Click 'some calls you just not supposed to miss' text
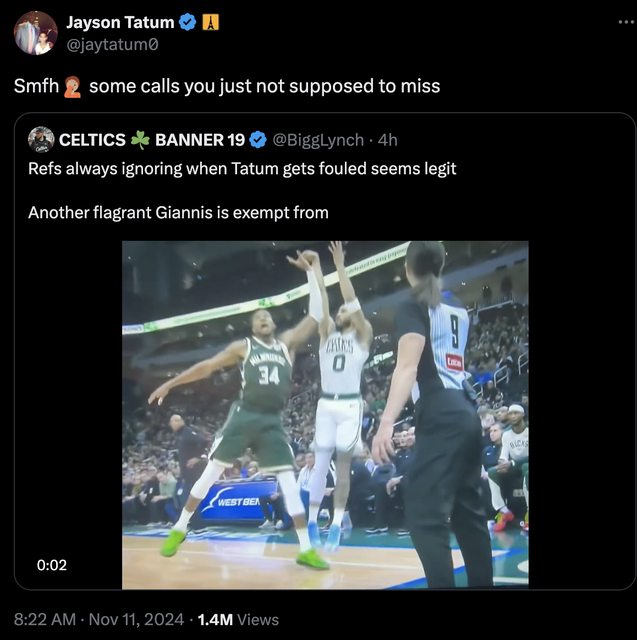Screen dimensions: 637x640 click(x=264, y=86)
